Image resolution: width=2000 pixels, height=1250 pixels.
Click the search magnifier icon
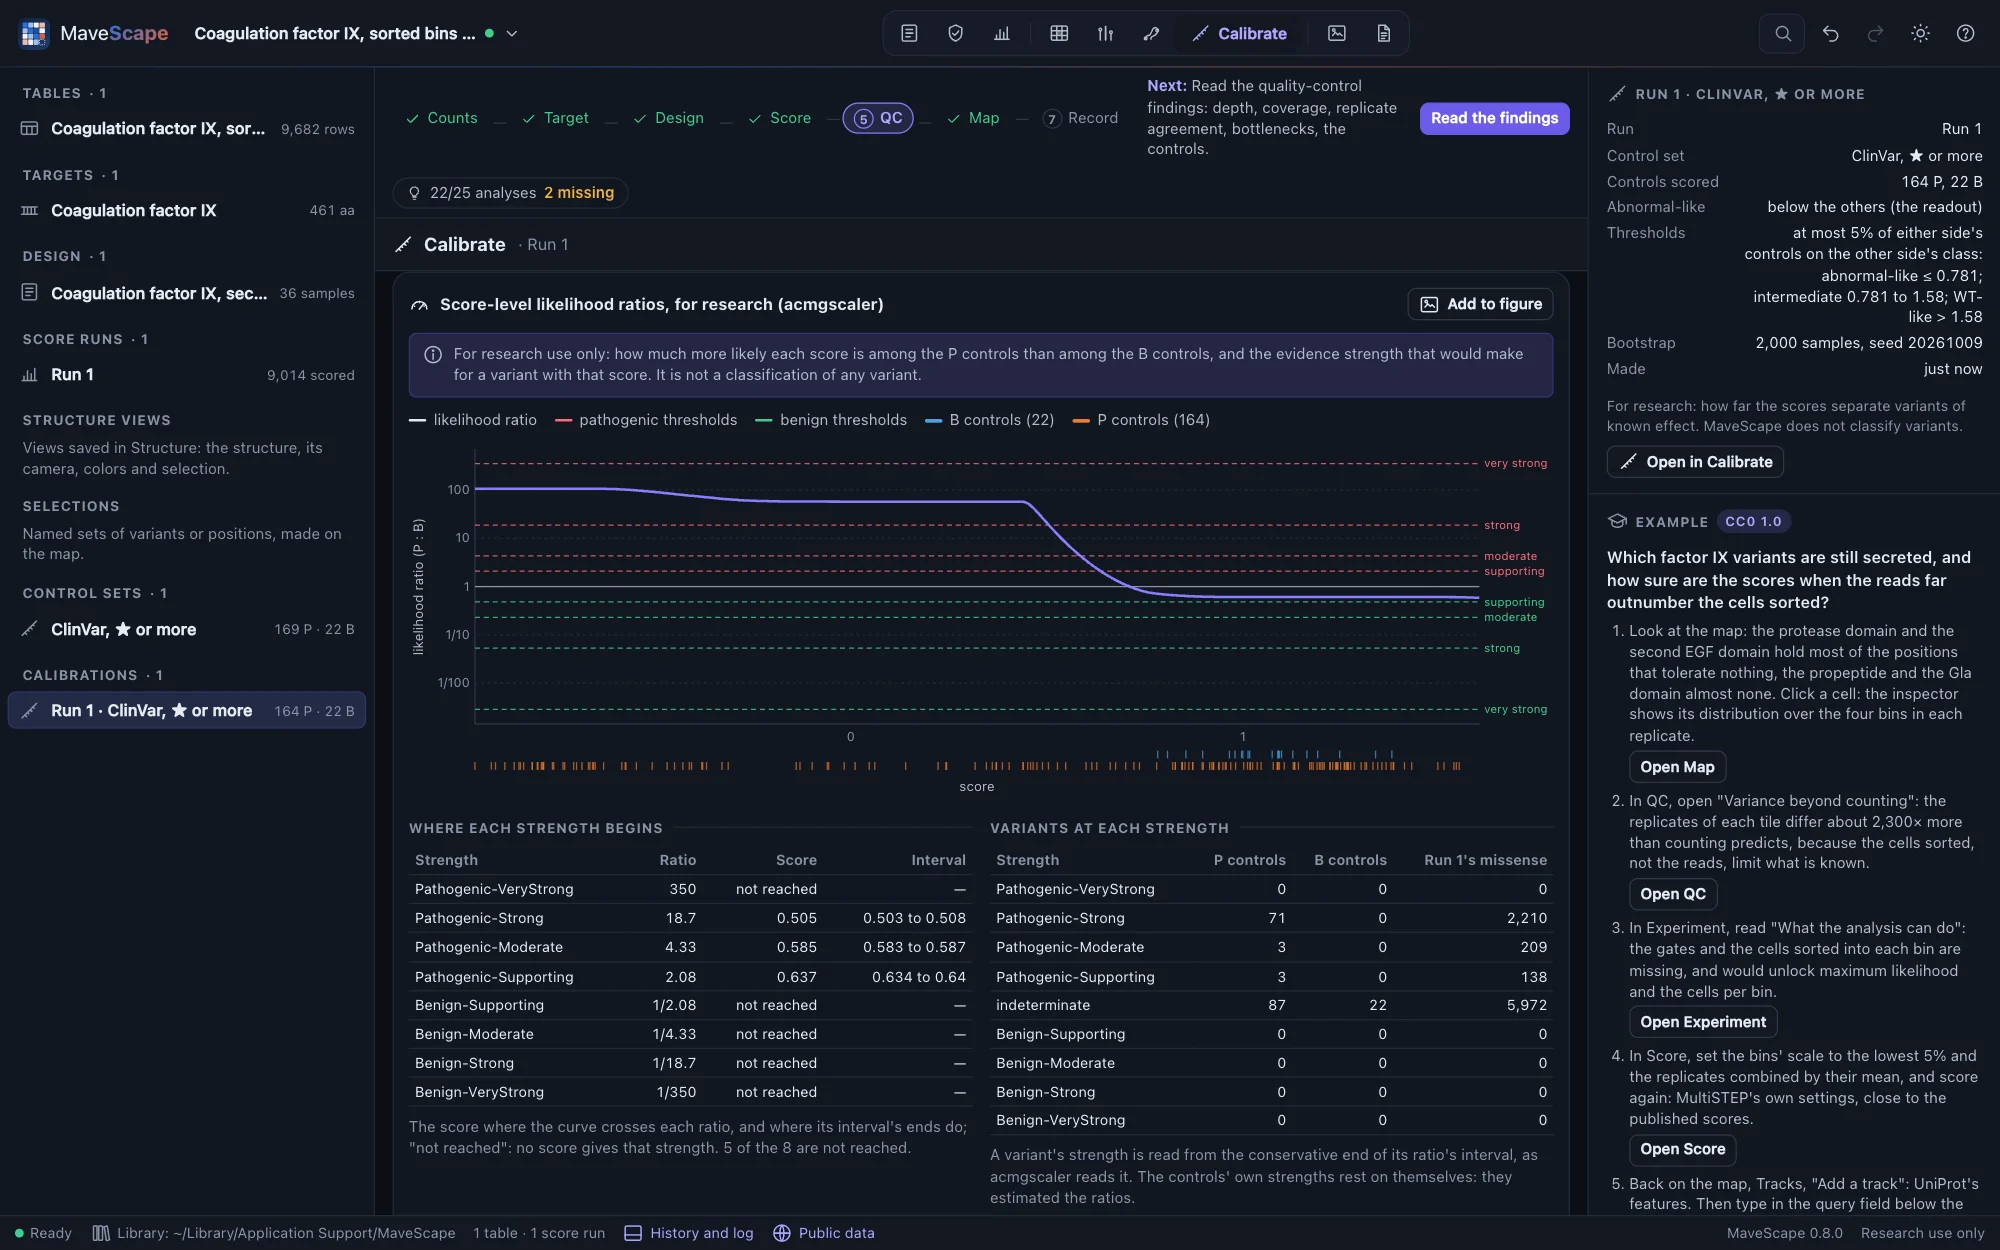tap(1782, 33)
